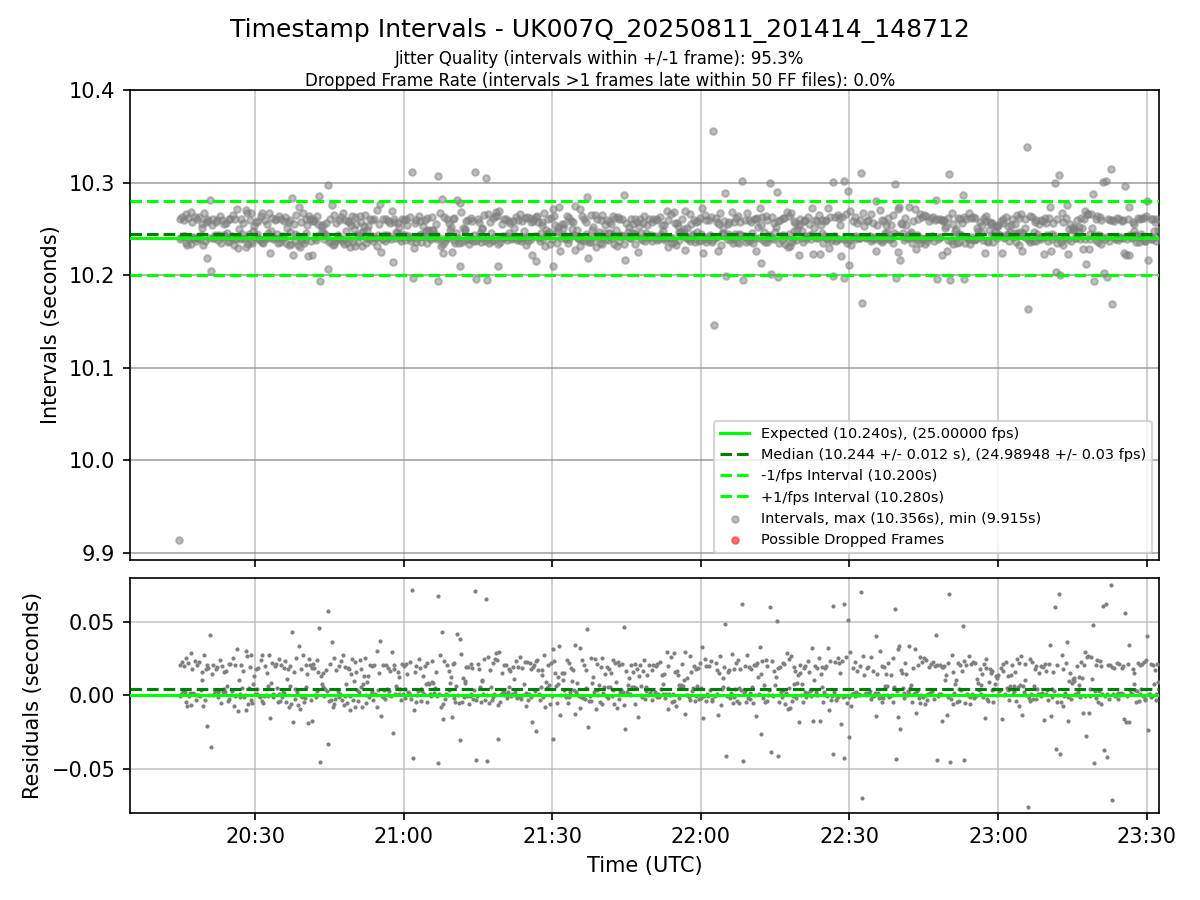This screenshot has height=900, width=1200.
Task: Click the low outlier point near 10.147 seconds
Action: tap(714, 325)
